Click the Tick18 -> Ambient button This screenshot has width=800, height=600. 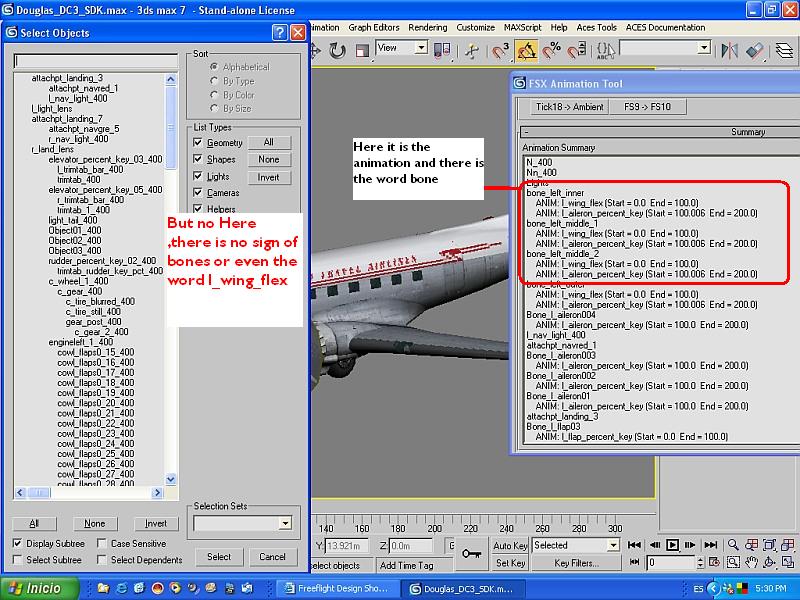tap(569, 106)
